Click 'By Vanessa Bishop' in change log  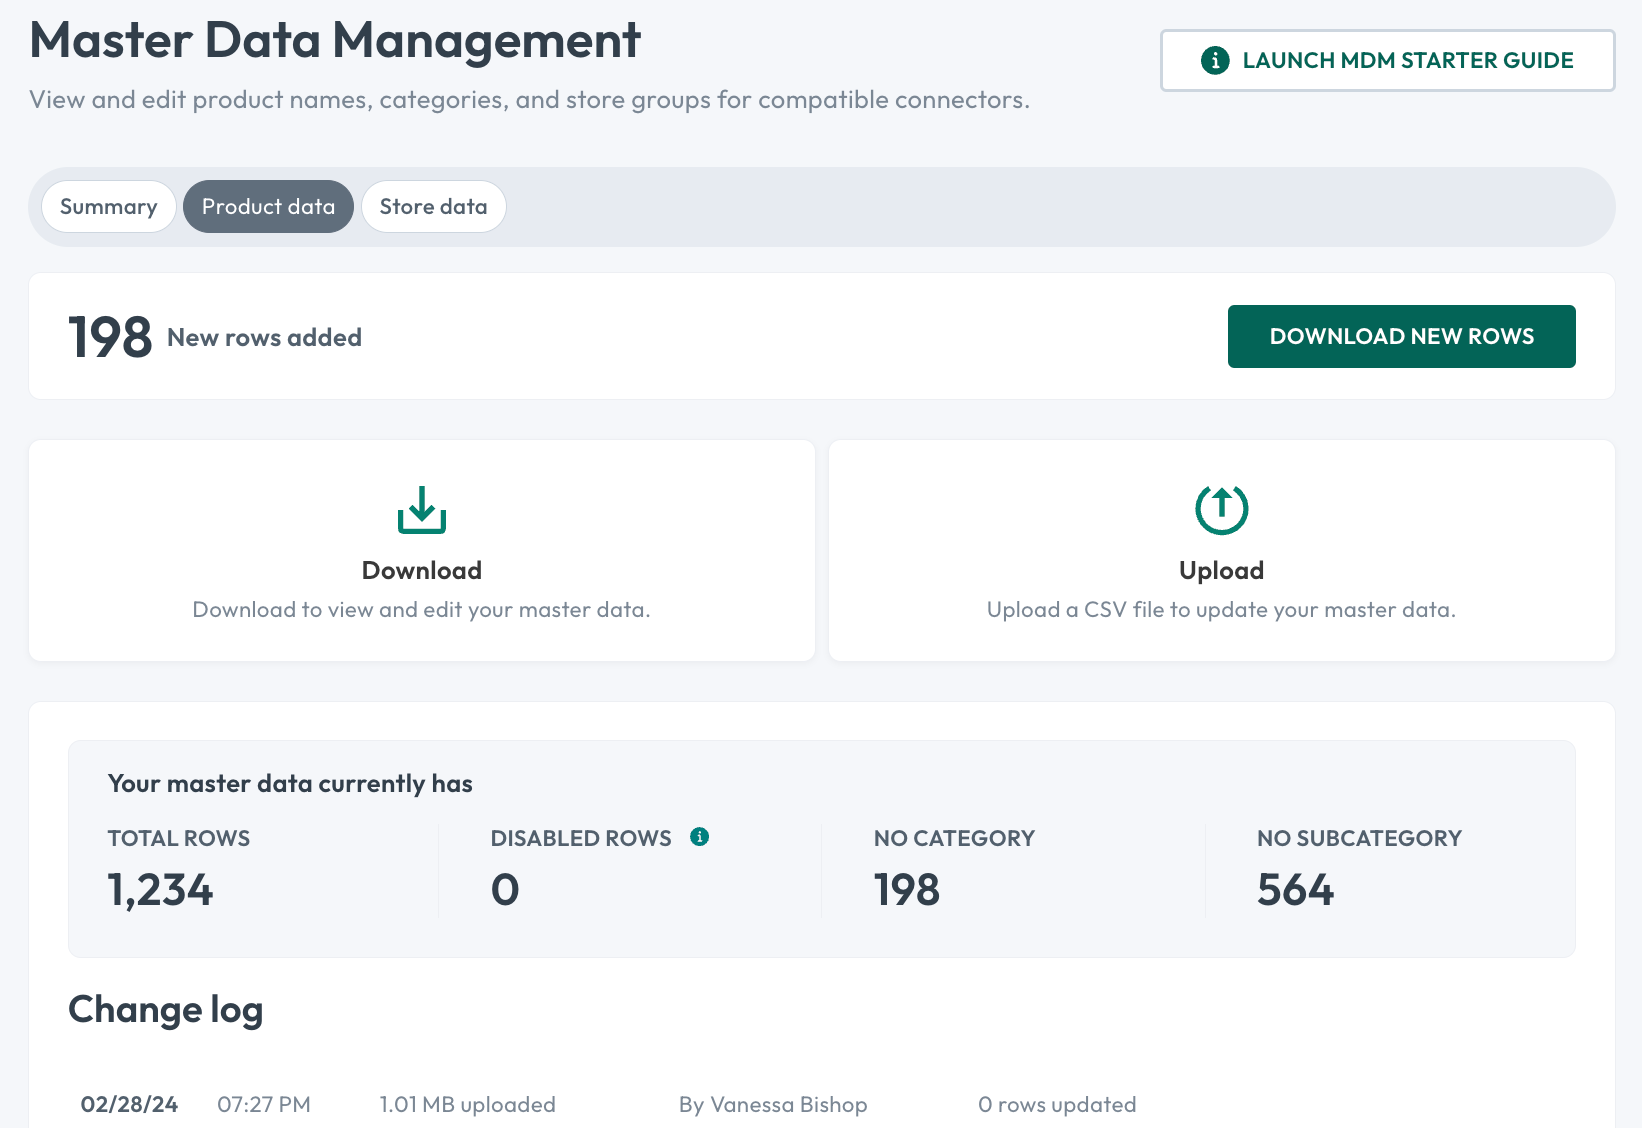point(773,1105)
